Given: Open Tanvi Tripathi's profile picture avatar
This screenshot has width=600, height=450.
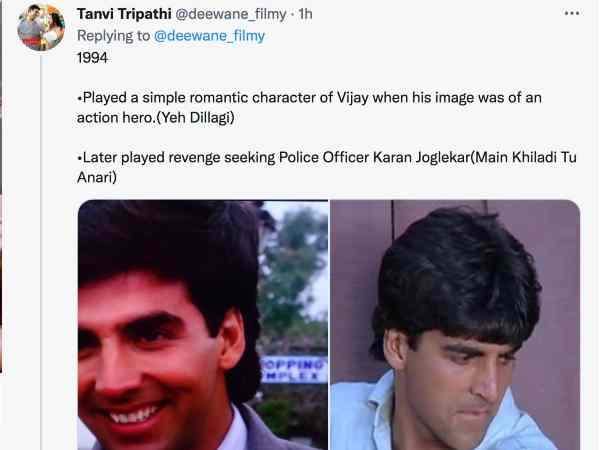Looking at the screenshot, I should [41, 28].
